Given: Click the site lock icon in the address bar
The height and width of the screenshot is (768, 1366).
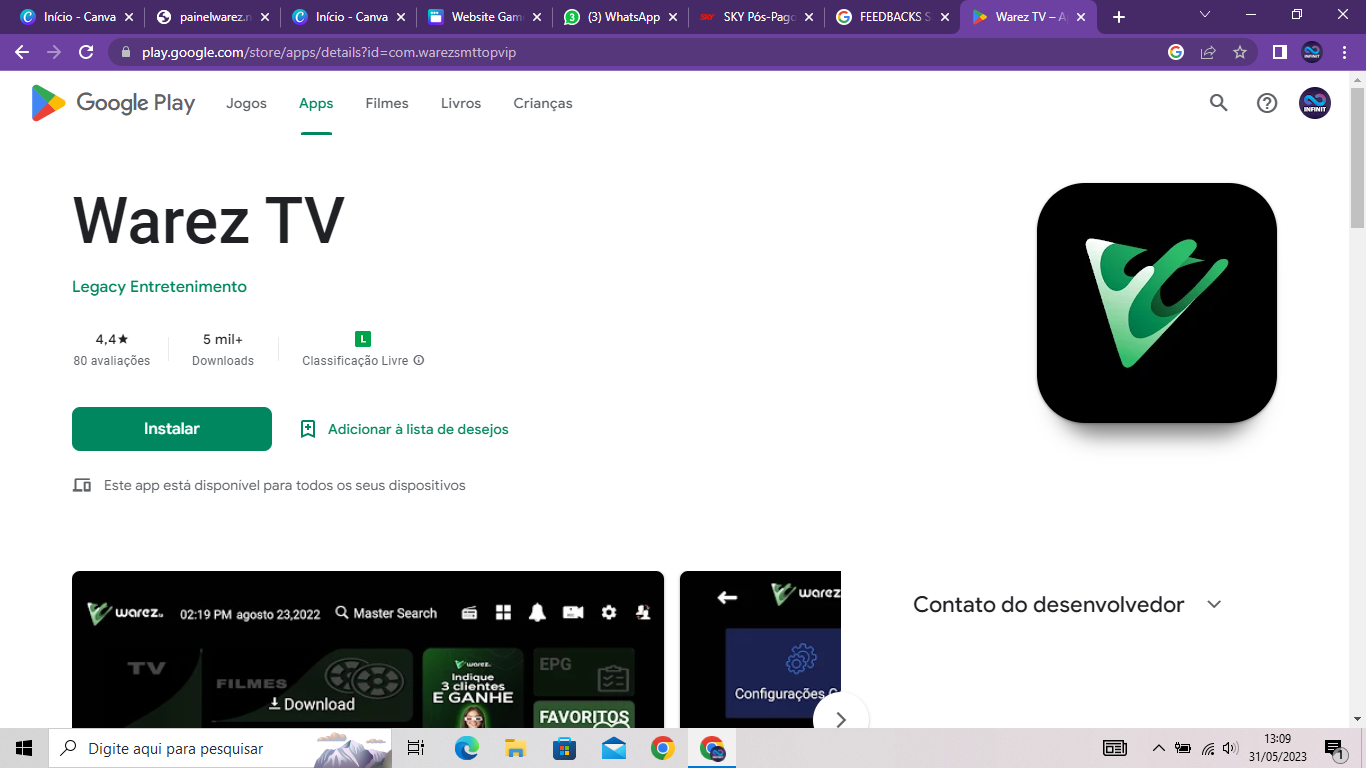Looking at the screenshot, I should point(125,52).
